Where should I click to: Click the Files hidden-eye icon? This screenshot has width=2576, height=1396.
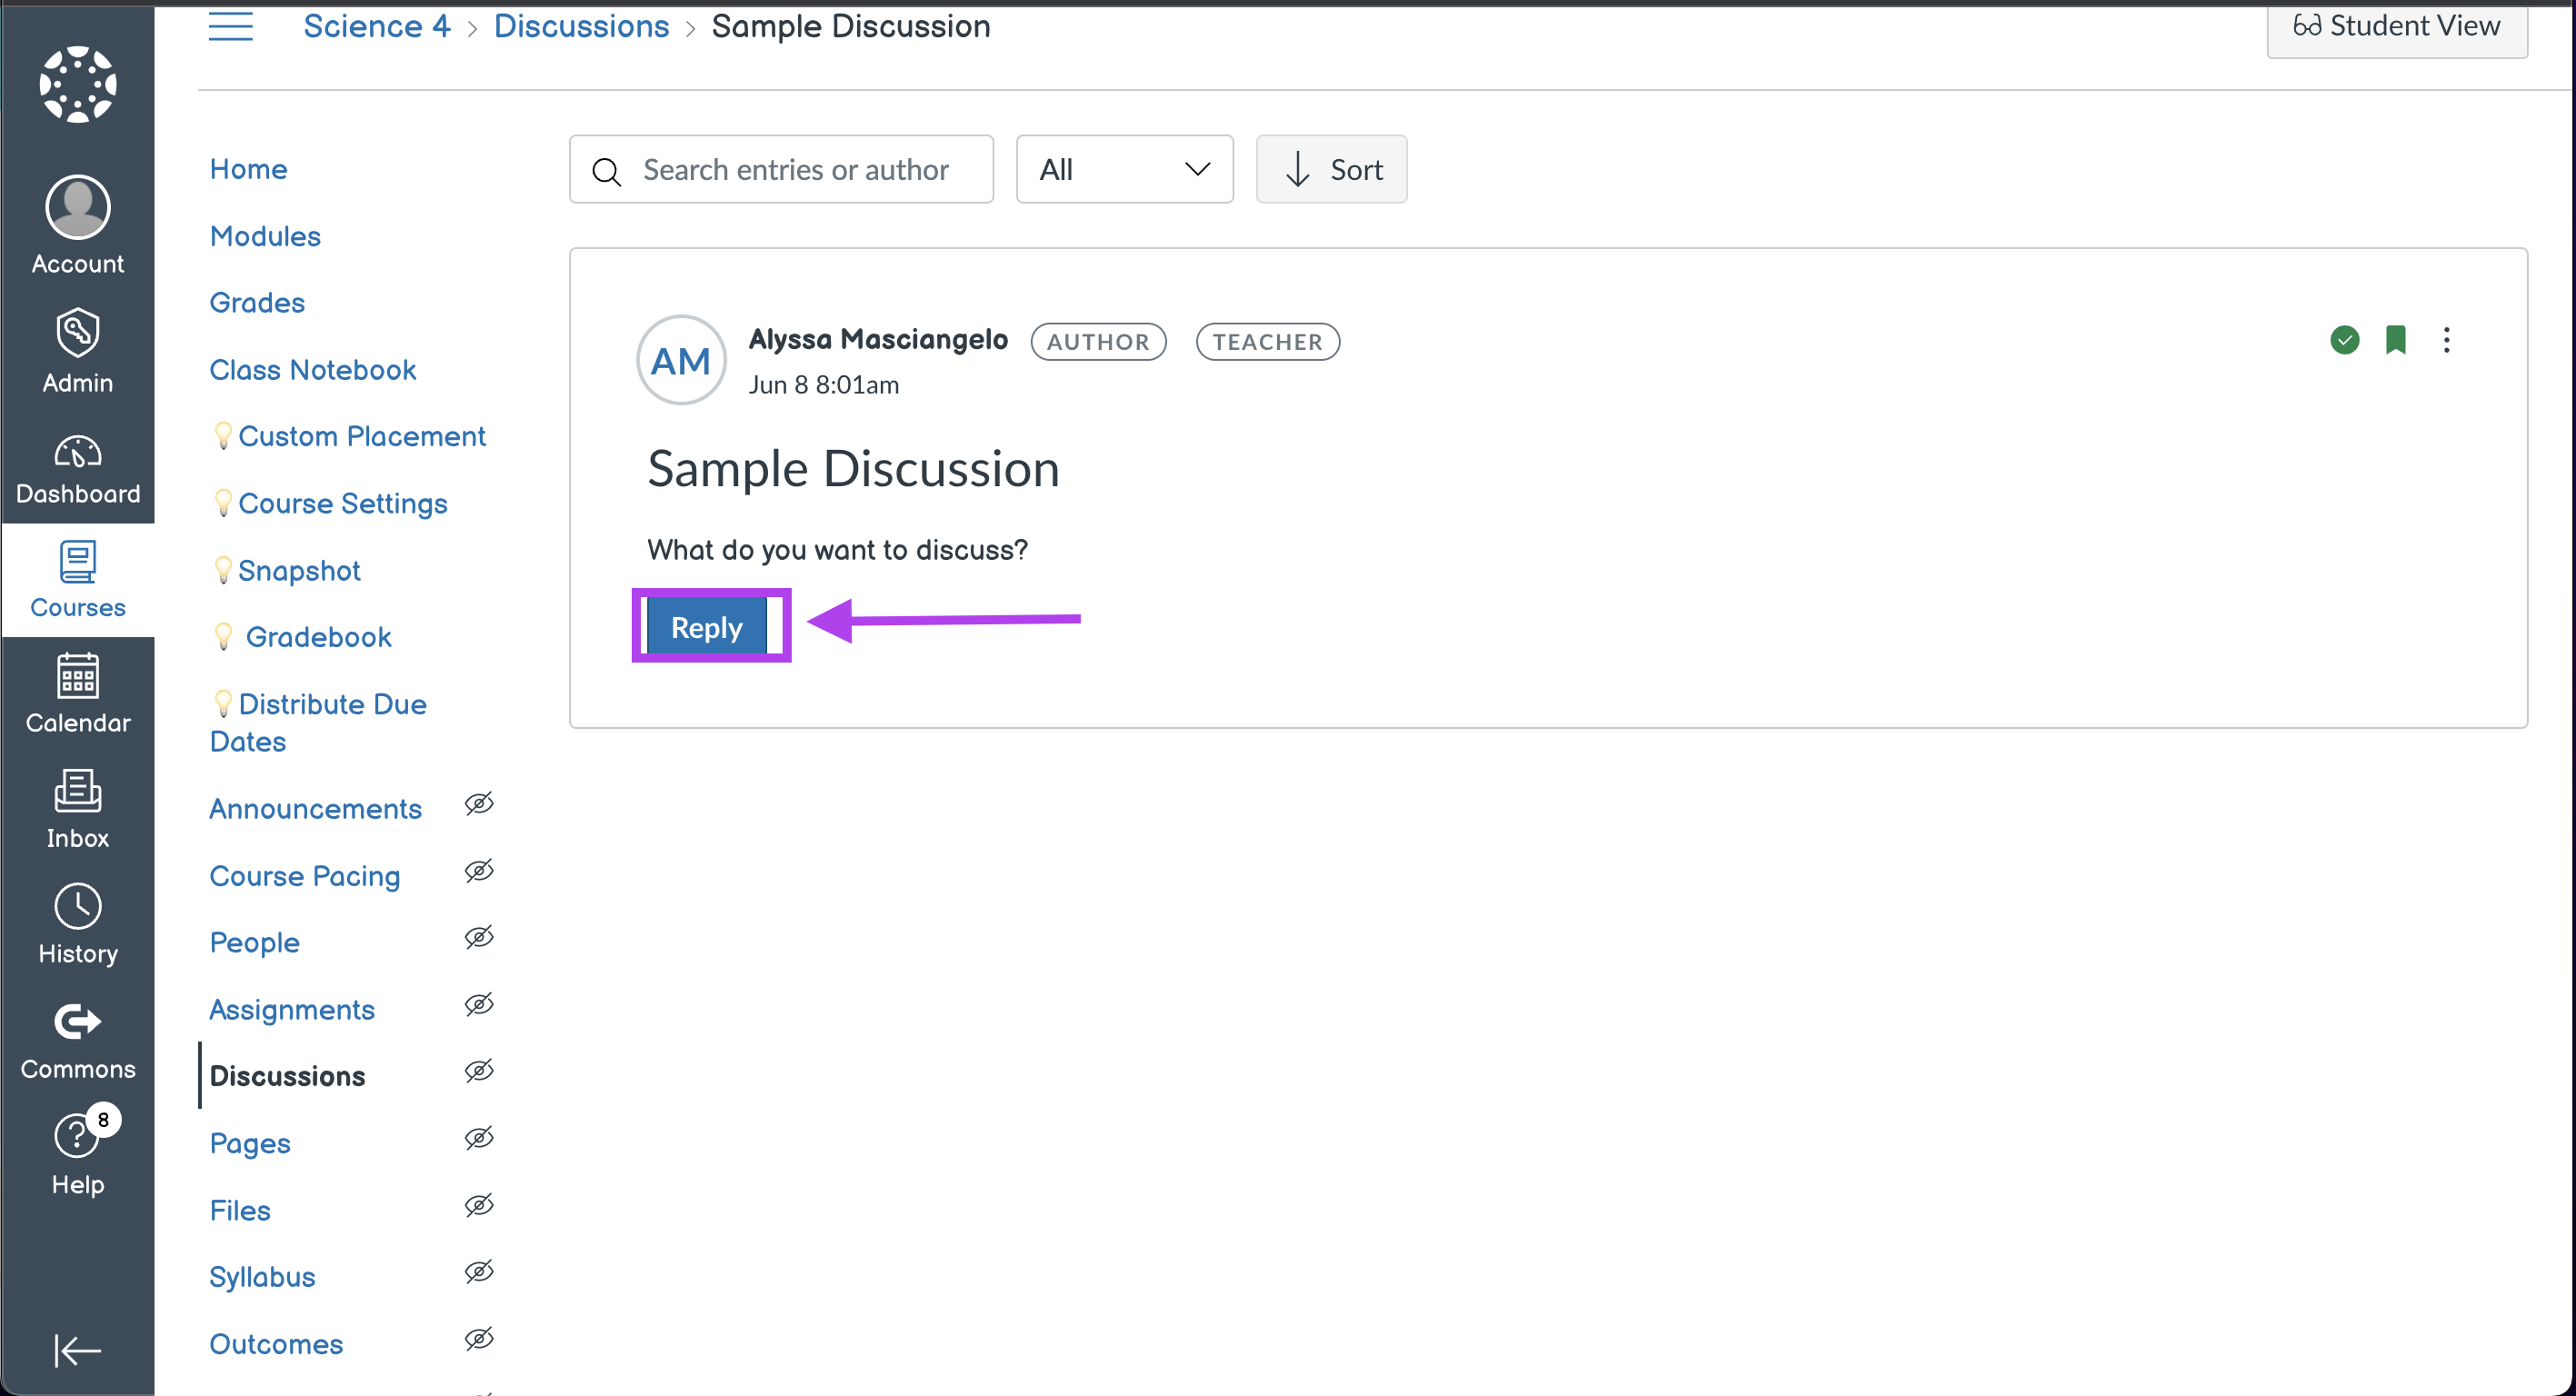(x=479, y=1205)
